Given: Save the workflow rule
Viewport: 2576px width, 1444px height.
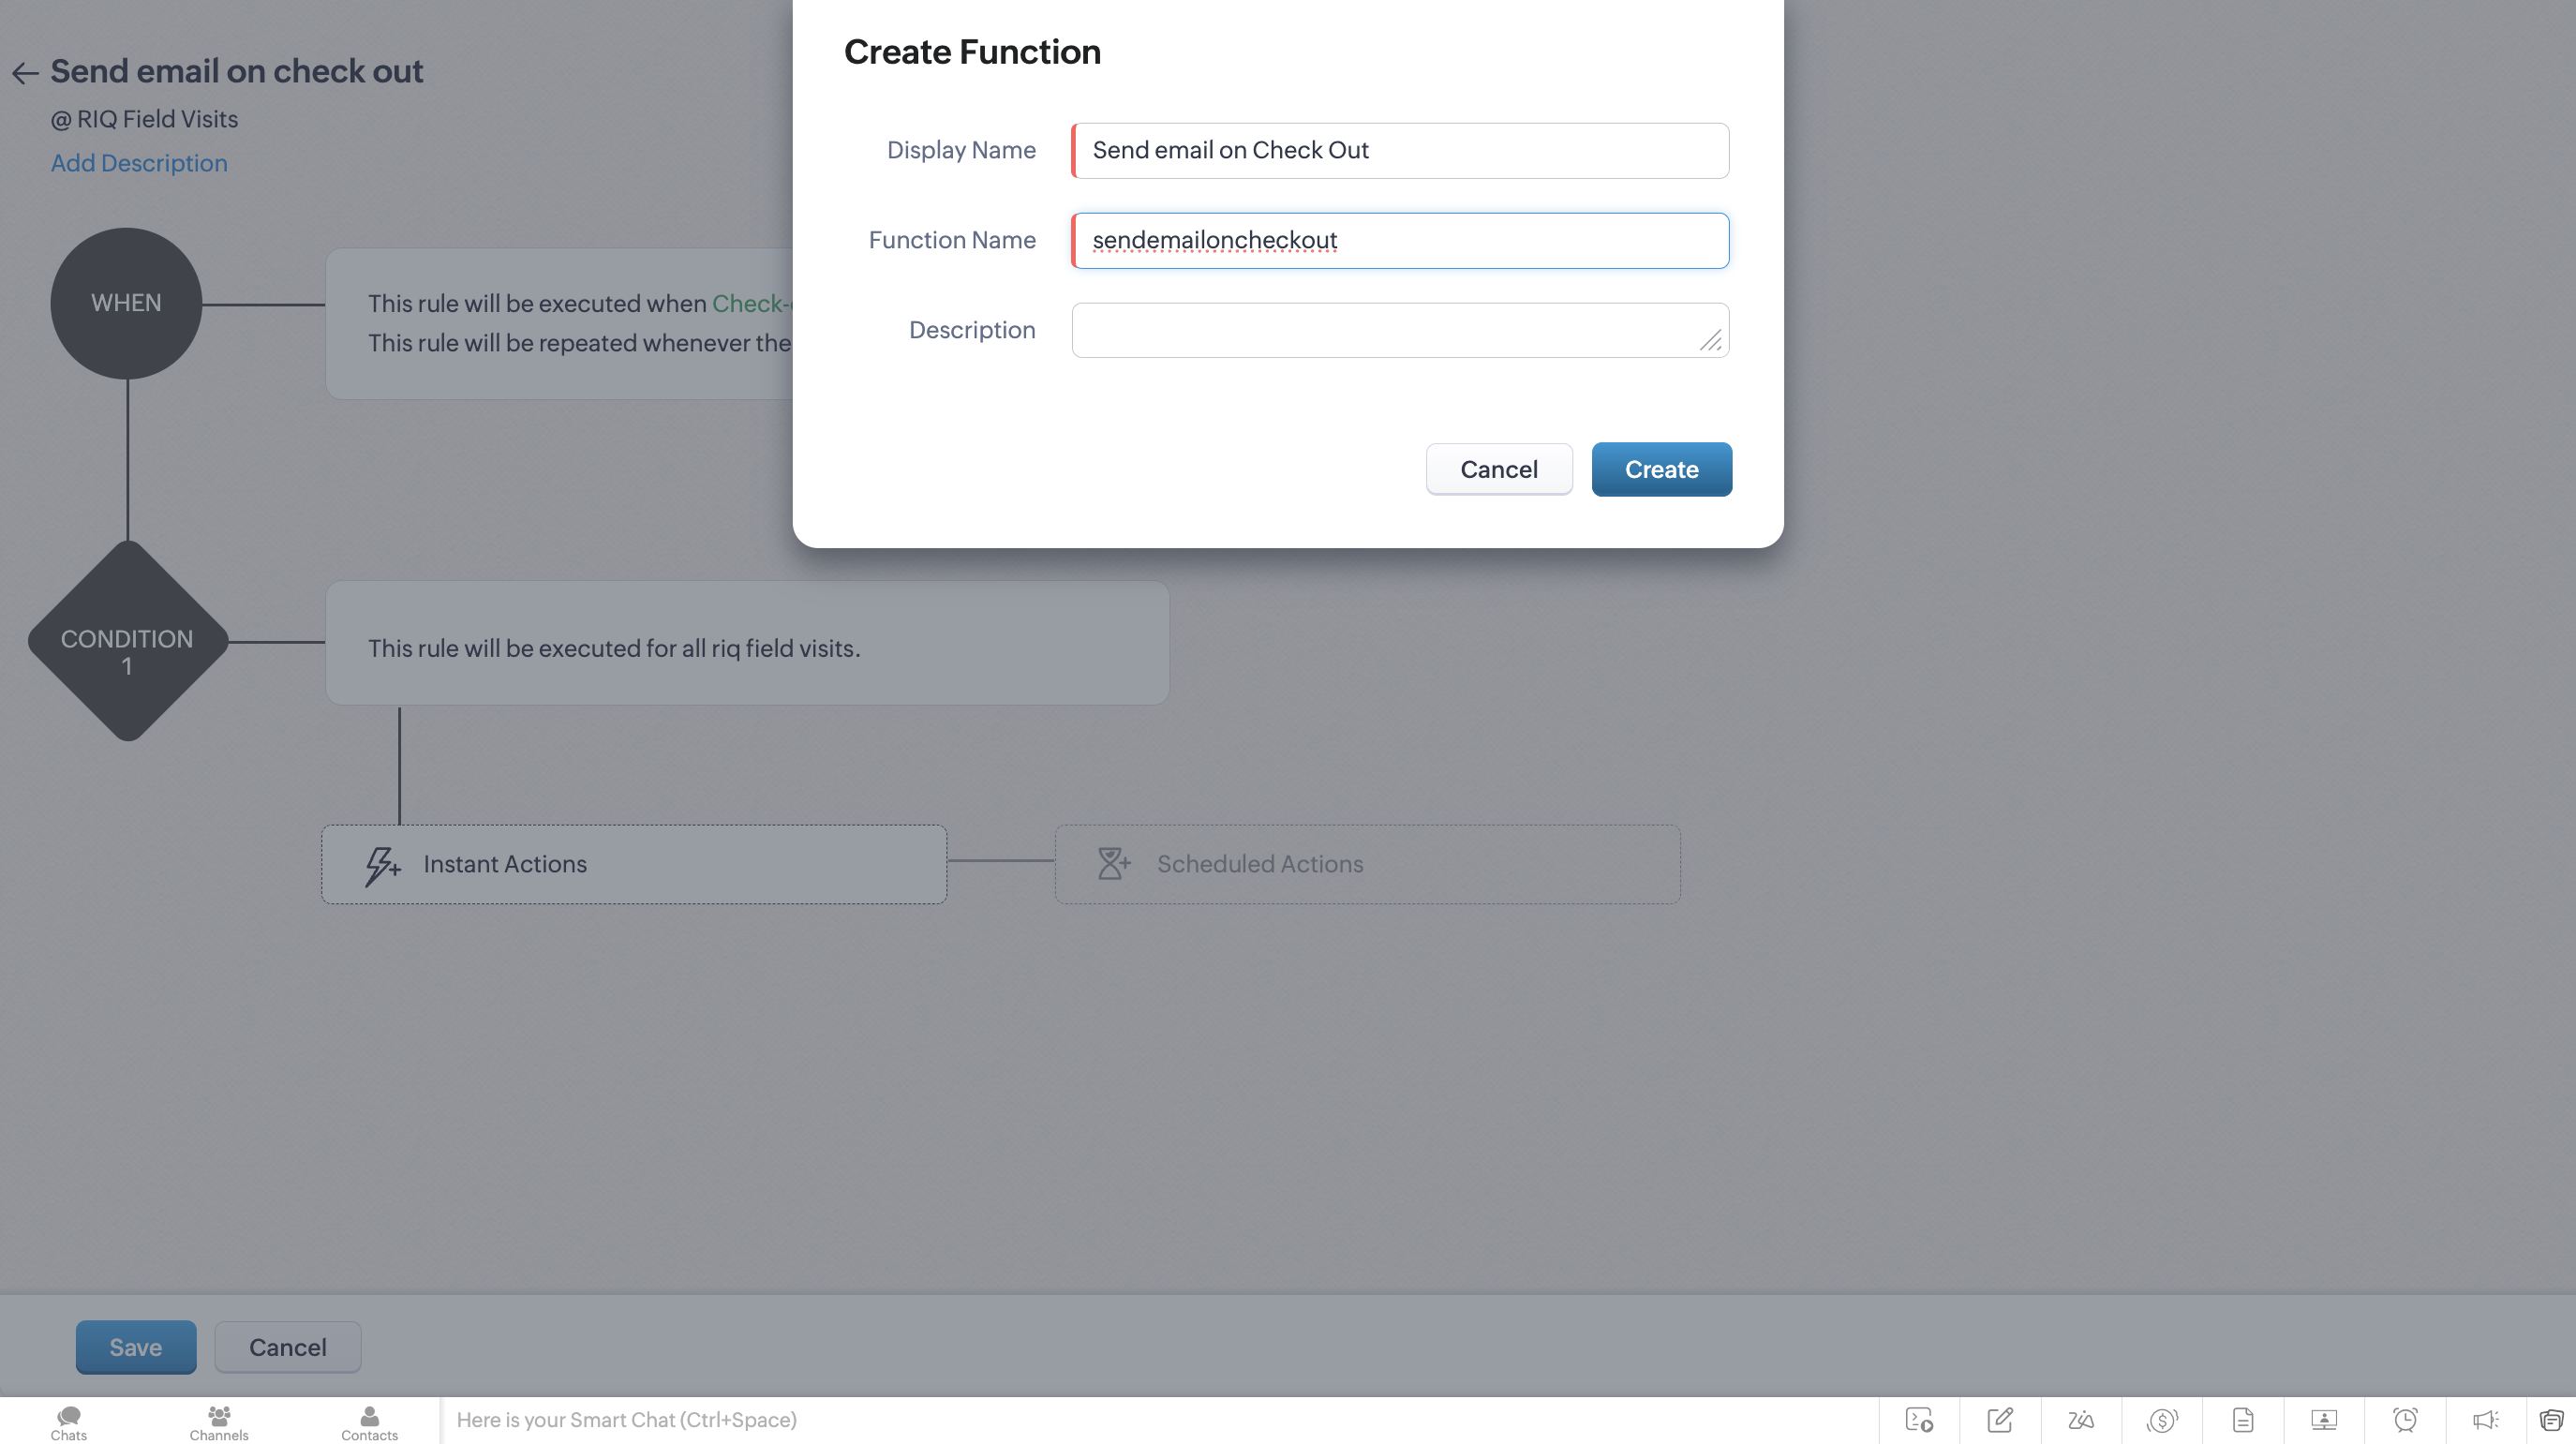Looking at the screenshot, I should [135, 1347].
